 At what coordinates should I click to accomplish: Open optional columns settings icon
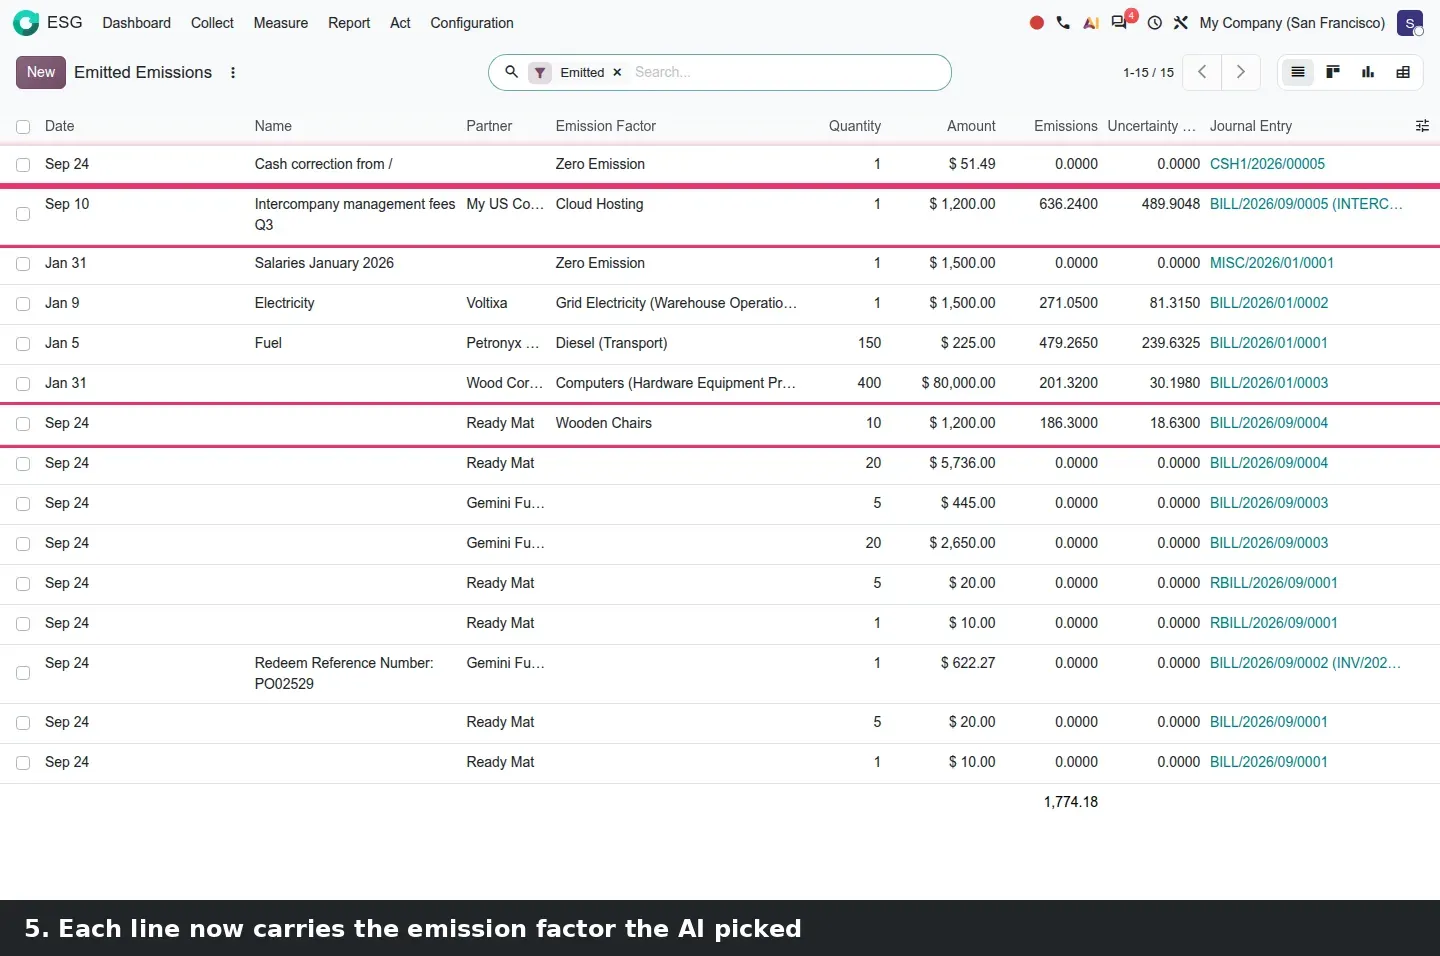[1422, 126]
